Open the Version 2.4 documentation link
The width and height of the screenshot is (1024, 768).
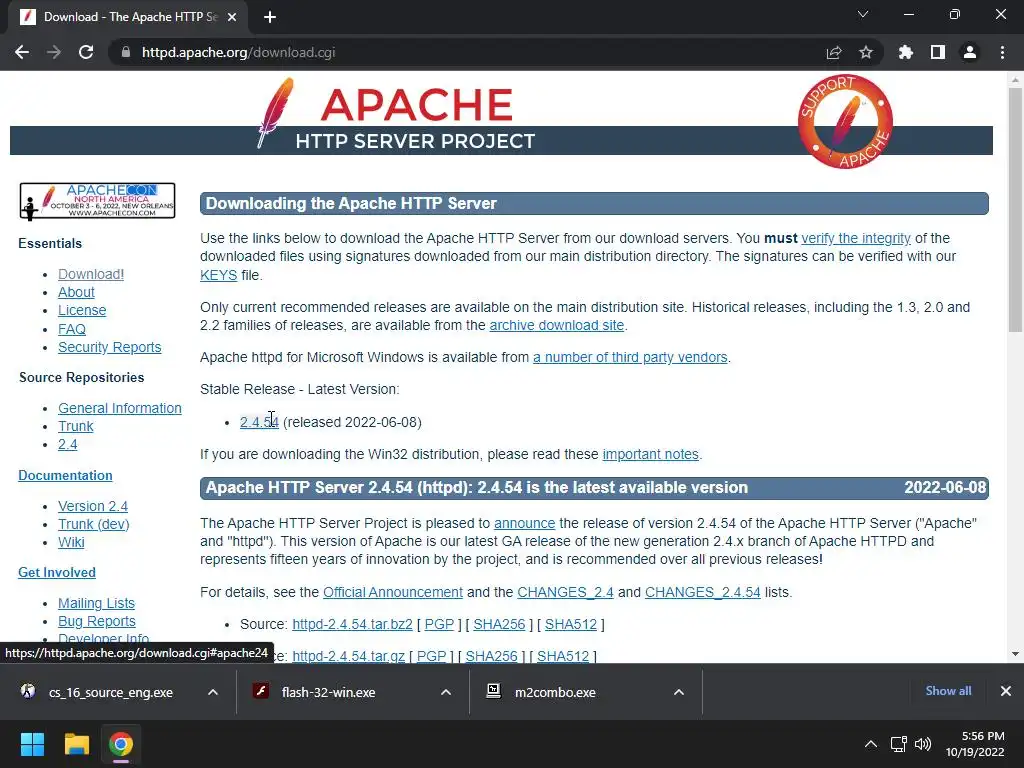93,506
